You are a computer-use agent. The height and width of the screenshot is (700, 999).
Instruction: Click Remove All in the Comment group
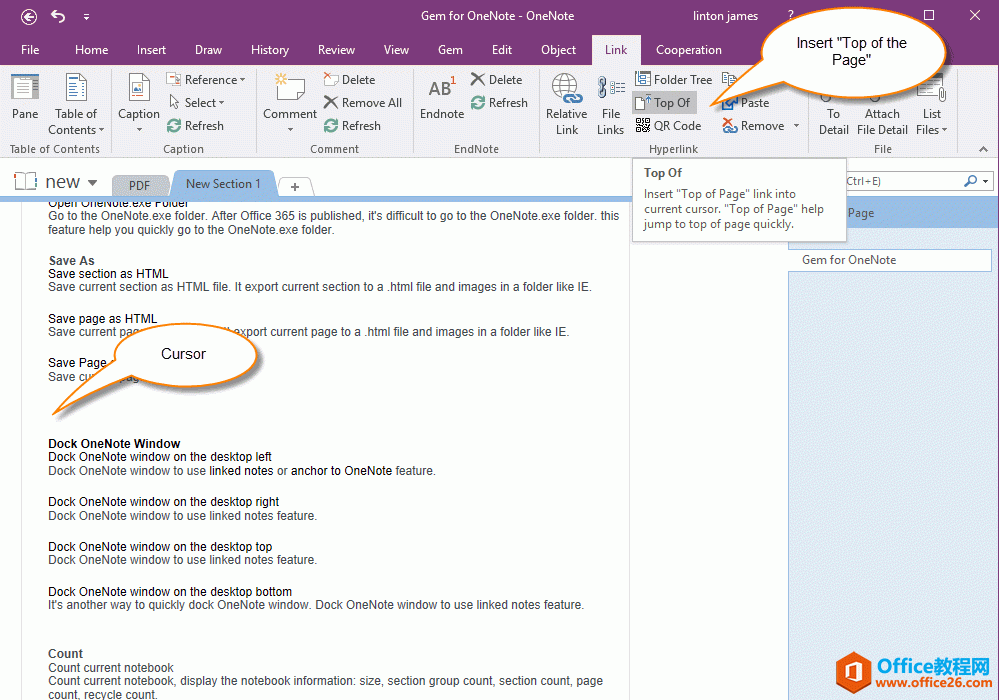363,102
